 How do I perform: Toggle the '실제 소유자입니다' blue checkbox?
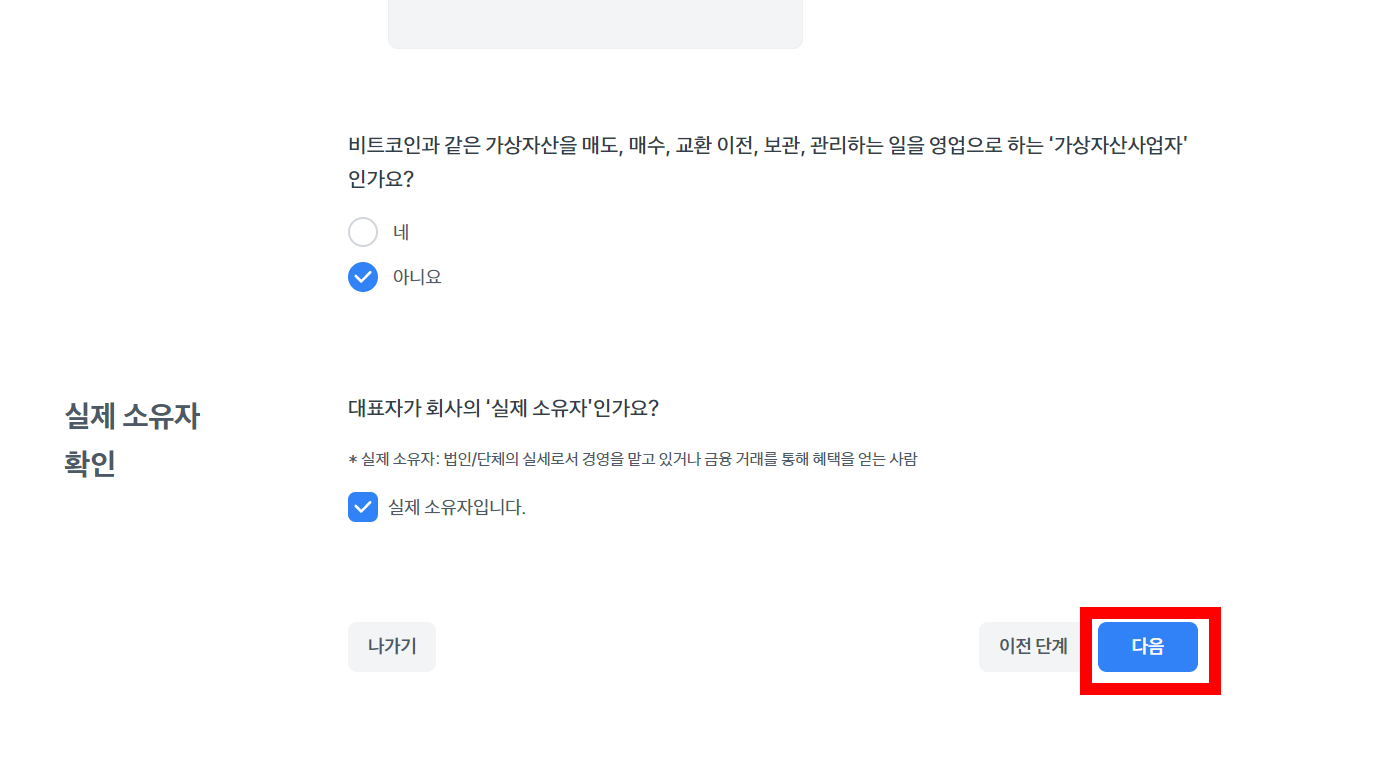pos(363,507)
